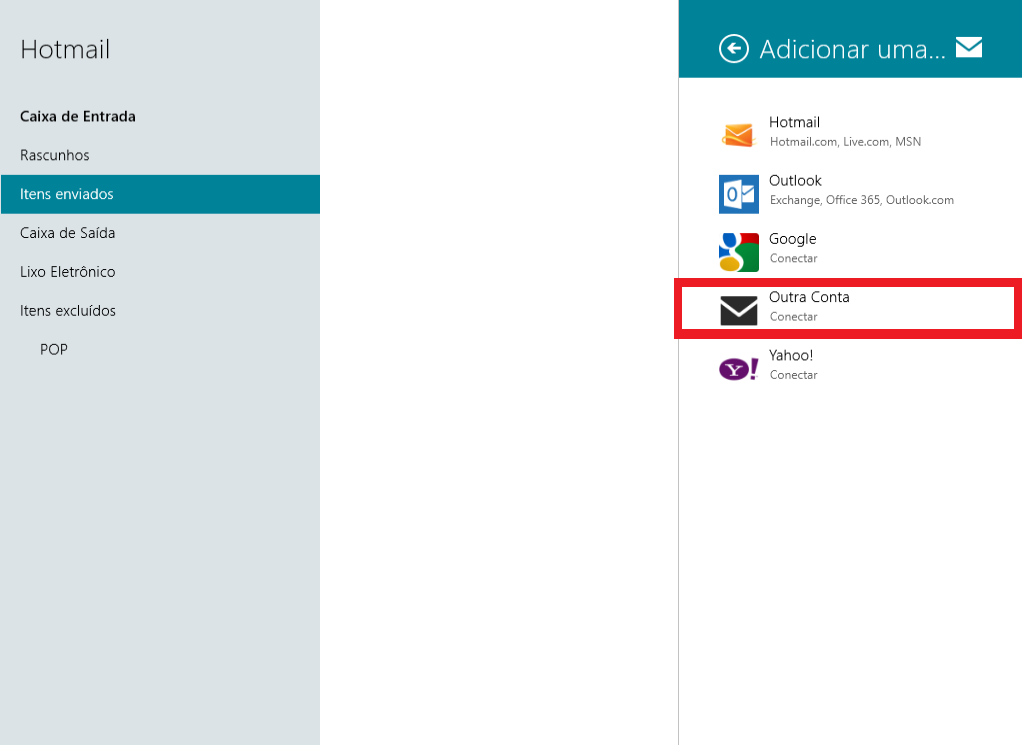This screenshot has width=1022, height=745.
Task: Click the white envelope icon in the header
Action: point(969,47)
